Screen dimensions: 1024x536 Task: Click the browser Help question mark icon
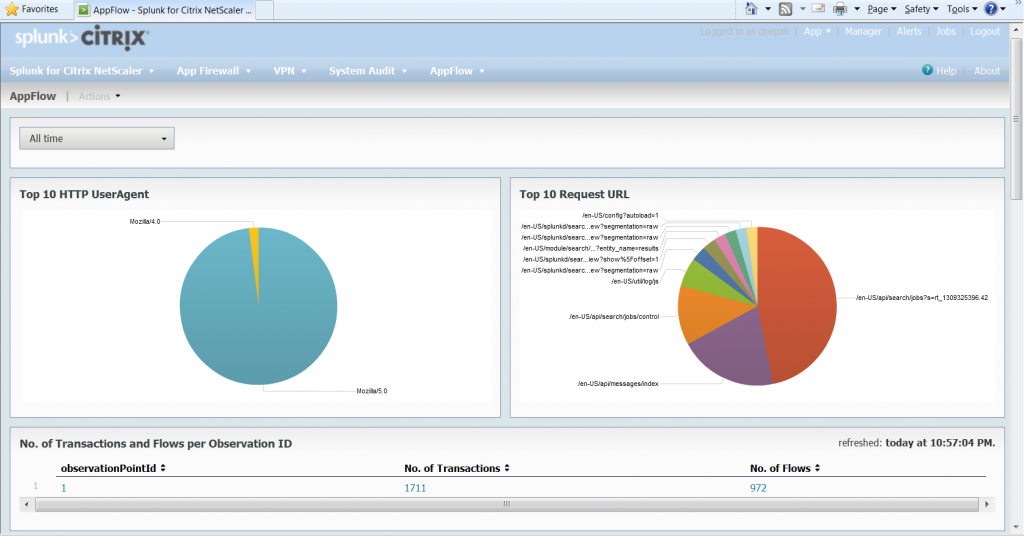[991, 9]
